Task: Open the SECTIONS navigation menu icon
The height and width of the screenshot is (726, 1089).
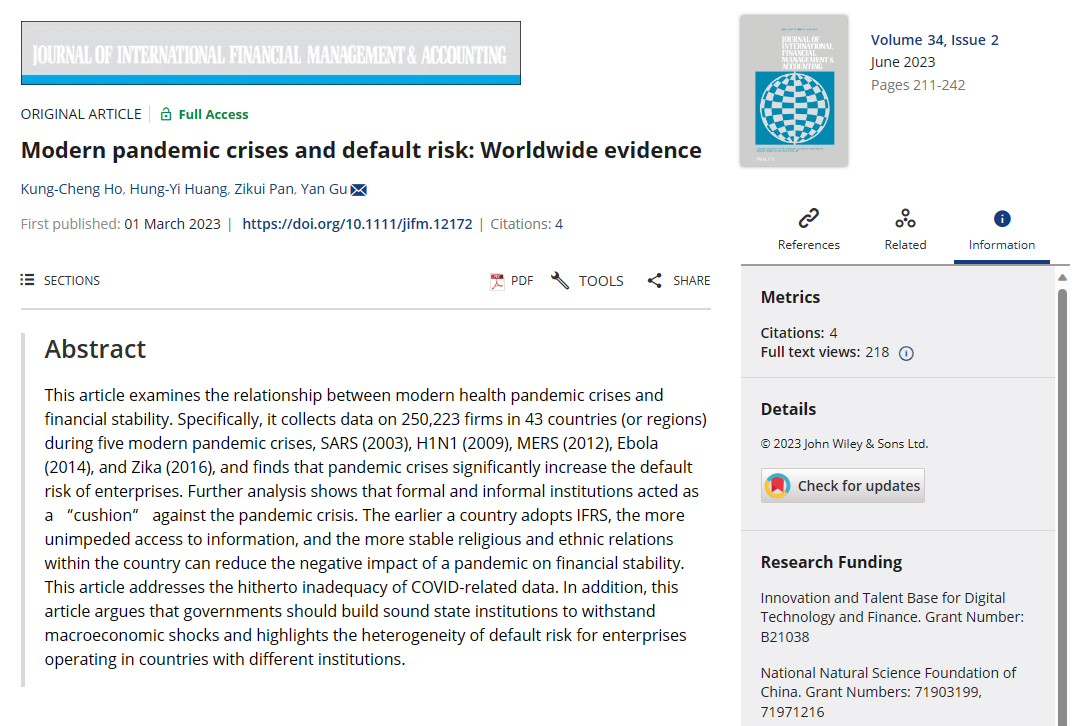Action: [x=27, y=280]
